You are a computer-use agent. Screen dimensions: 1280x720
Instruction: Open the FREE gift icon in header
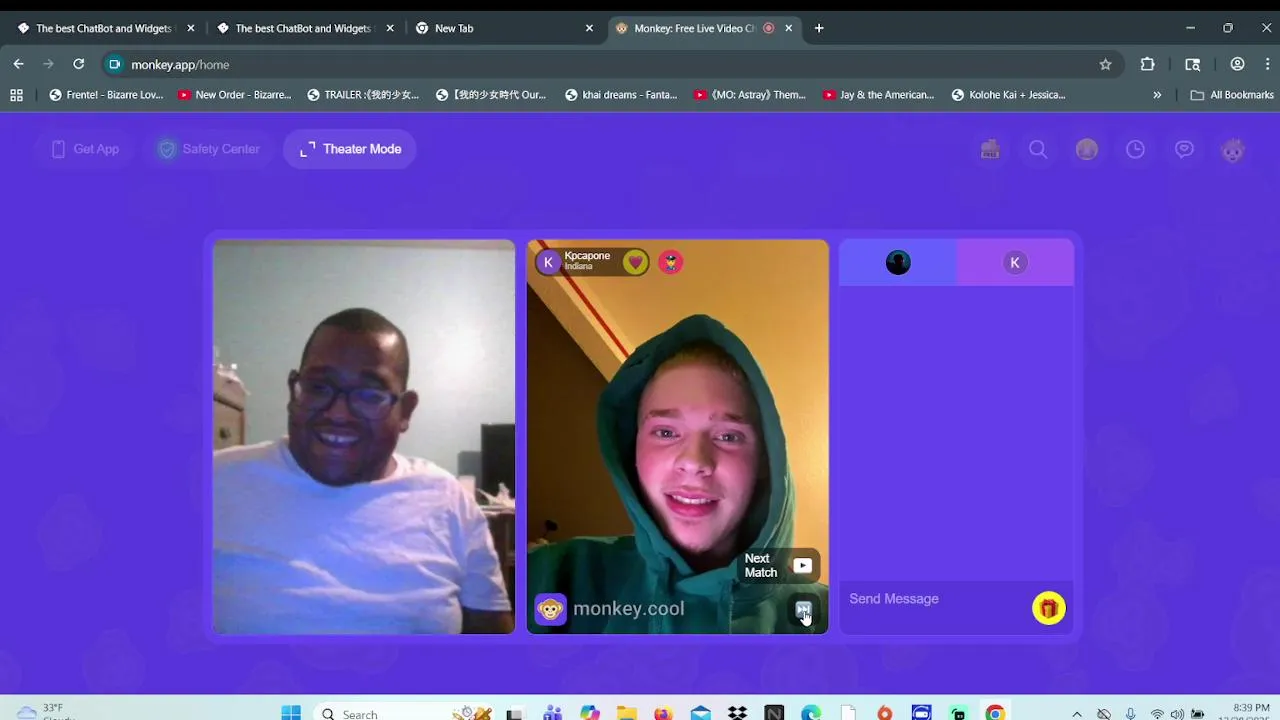point(990,149)
